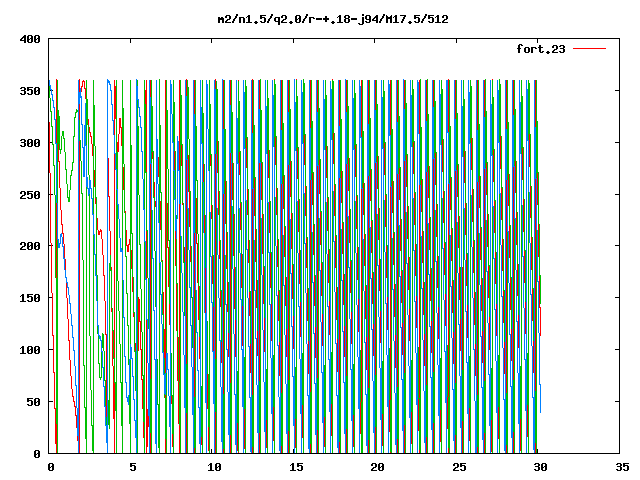640x480 pixels.
Task: Click y-axis label 200
Action: click(x=30, y=246)
